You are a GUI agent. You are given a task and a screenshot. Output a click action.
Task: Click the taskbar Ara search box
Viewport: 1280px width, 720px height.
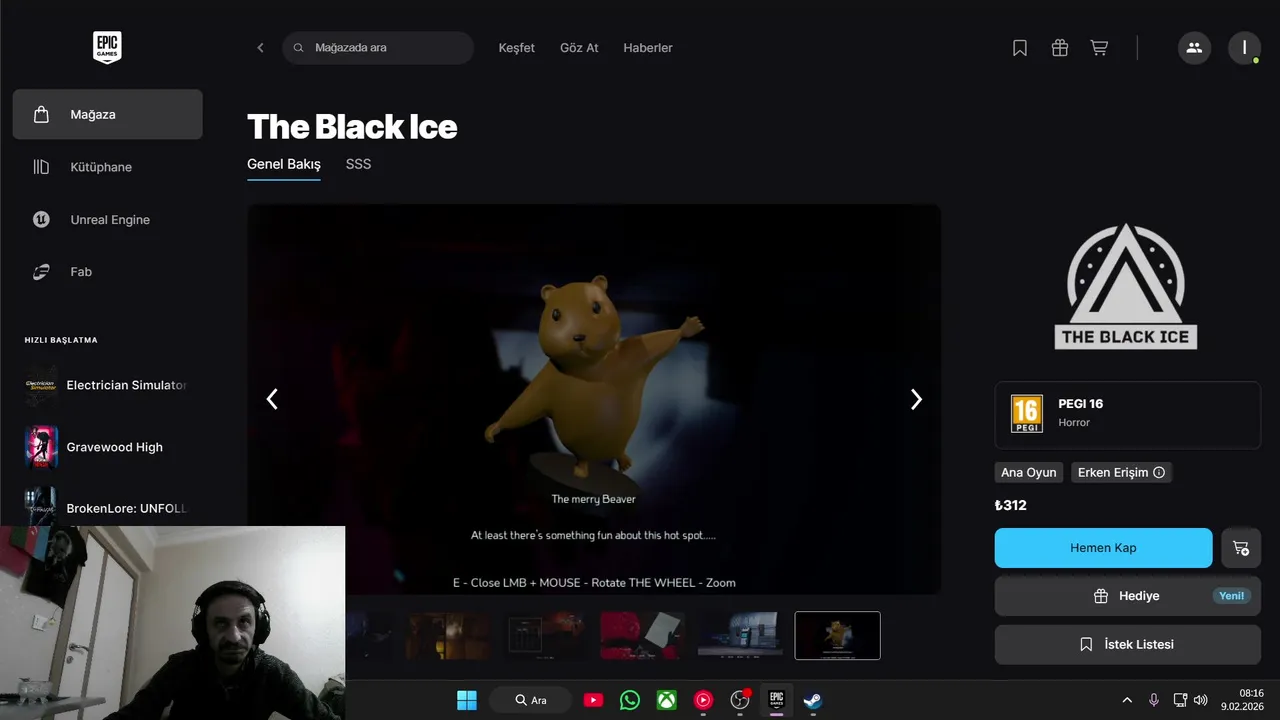click(531, 700)
